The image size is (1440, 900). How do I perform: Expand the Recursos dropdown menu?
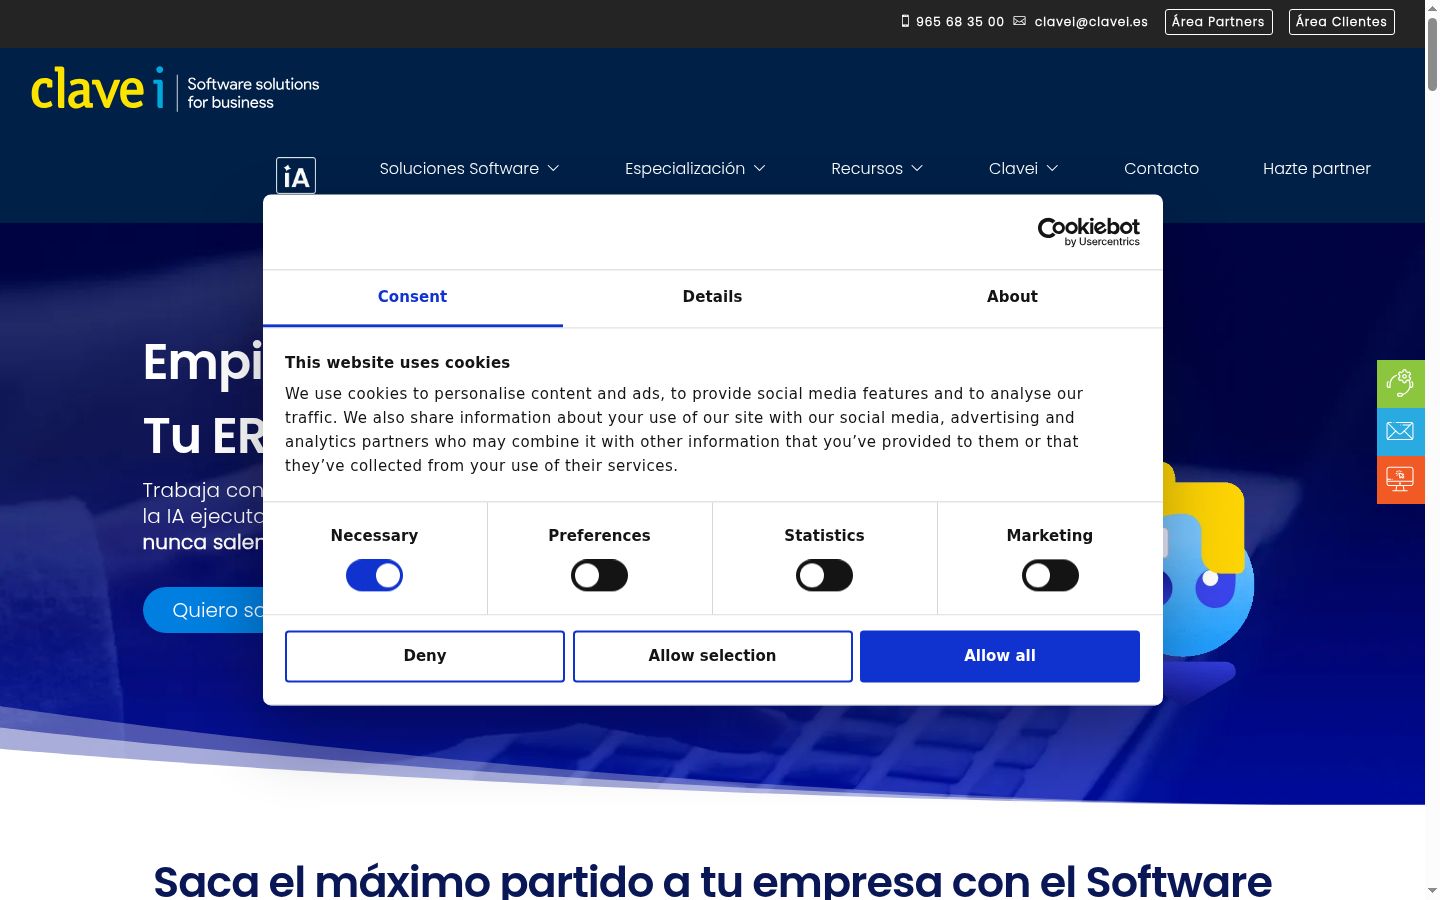tap(877, 168)
